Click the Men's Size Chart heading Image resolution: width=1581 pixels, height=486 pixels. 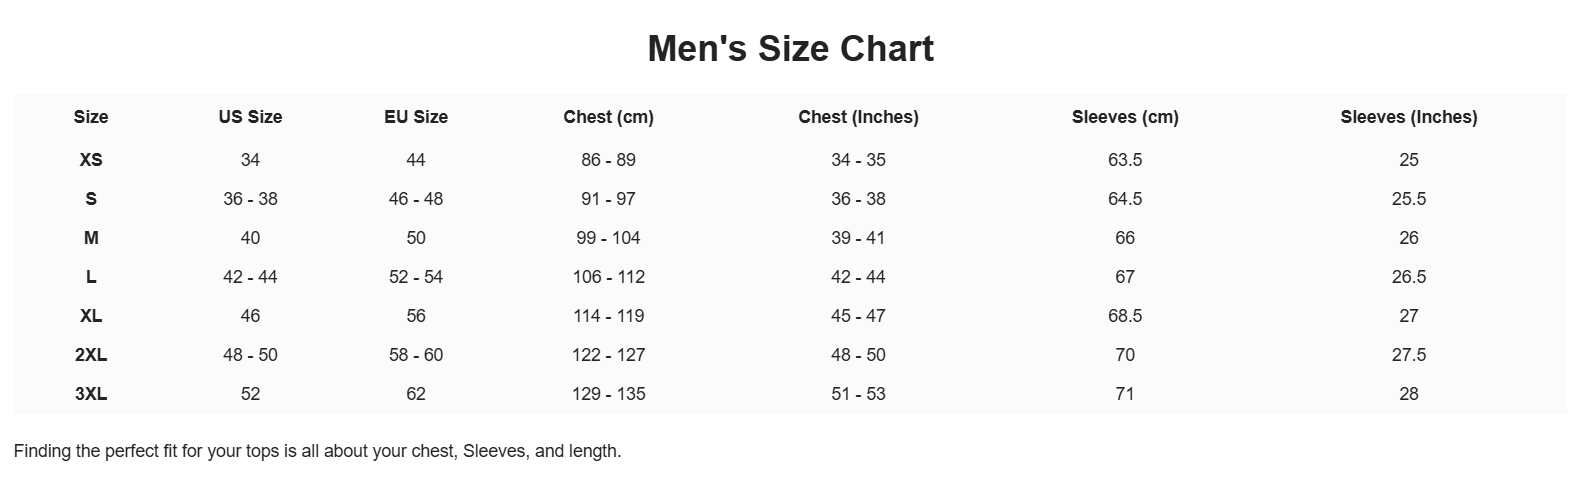coord(790,49)
